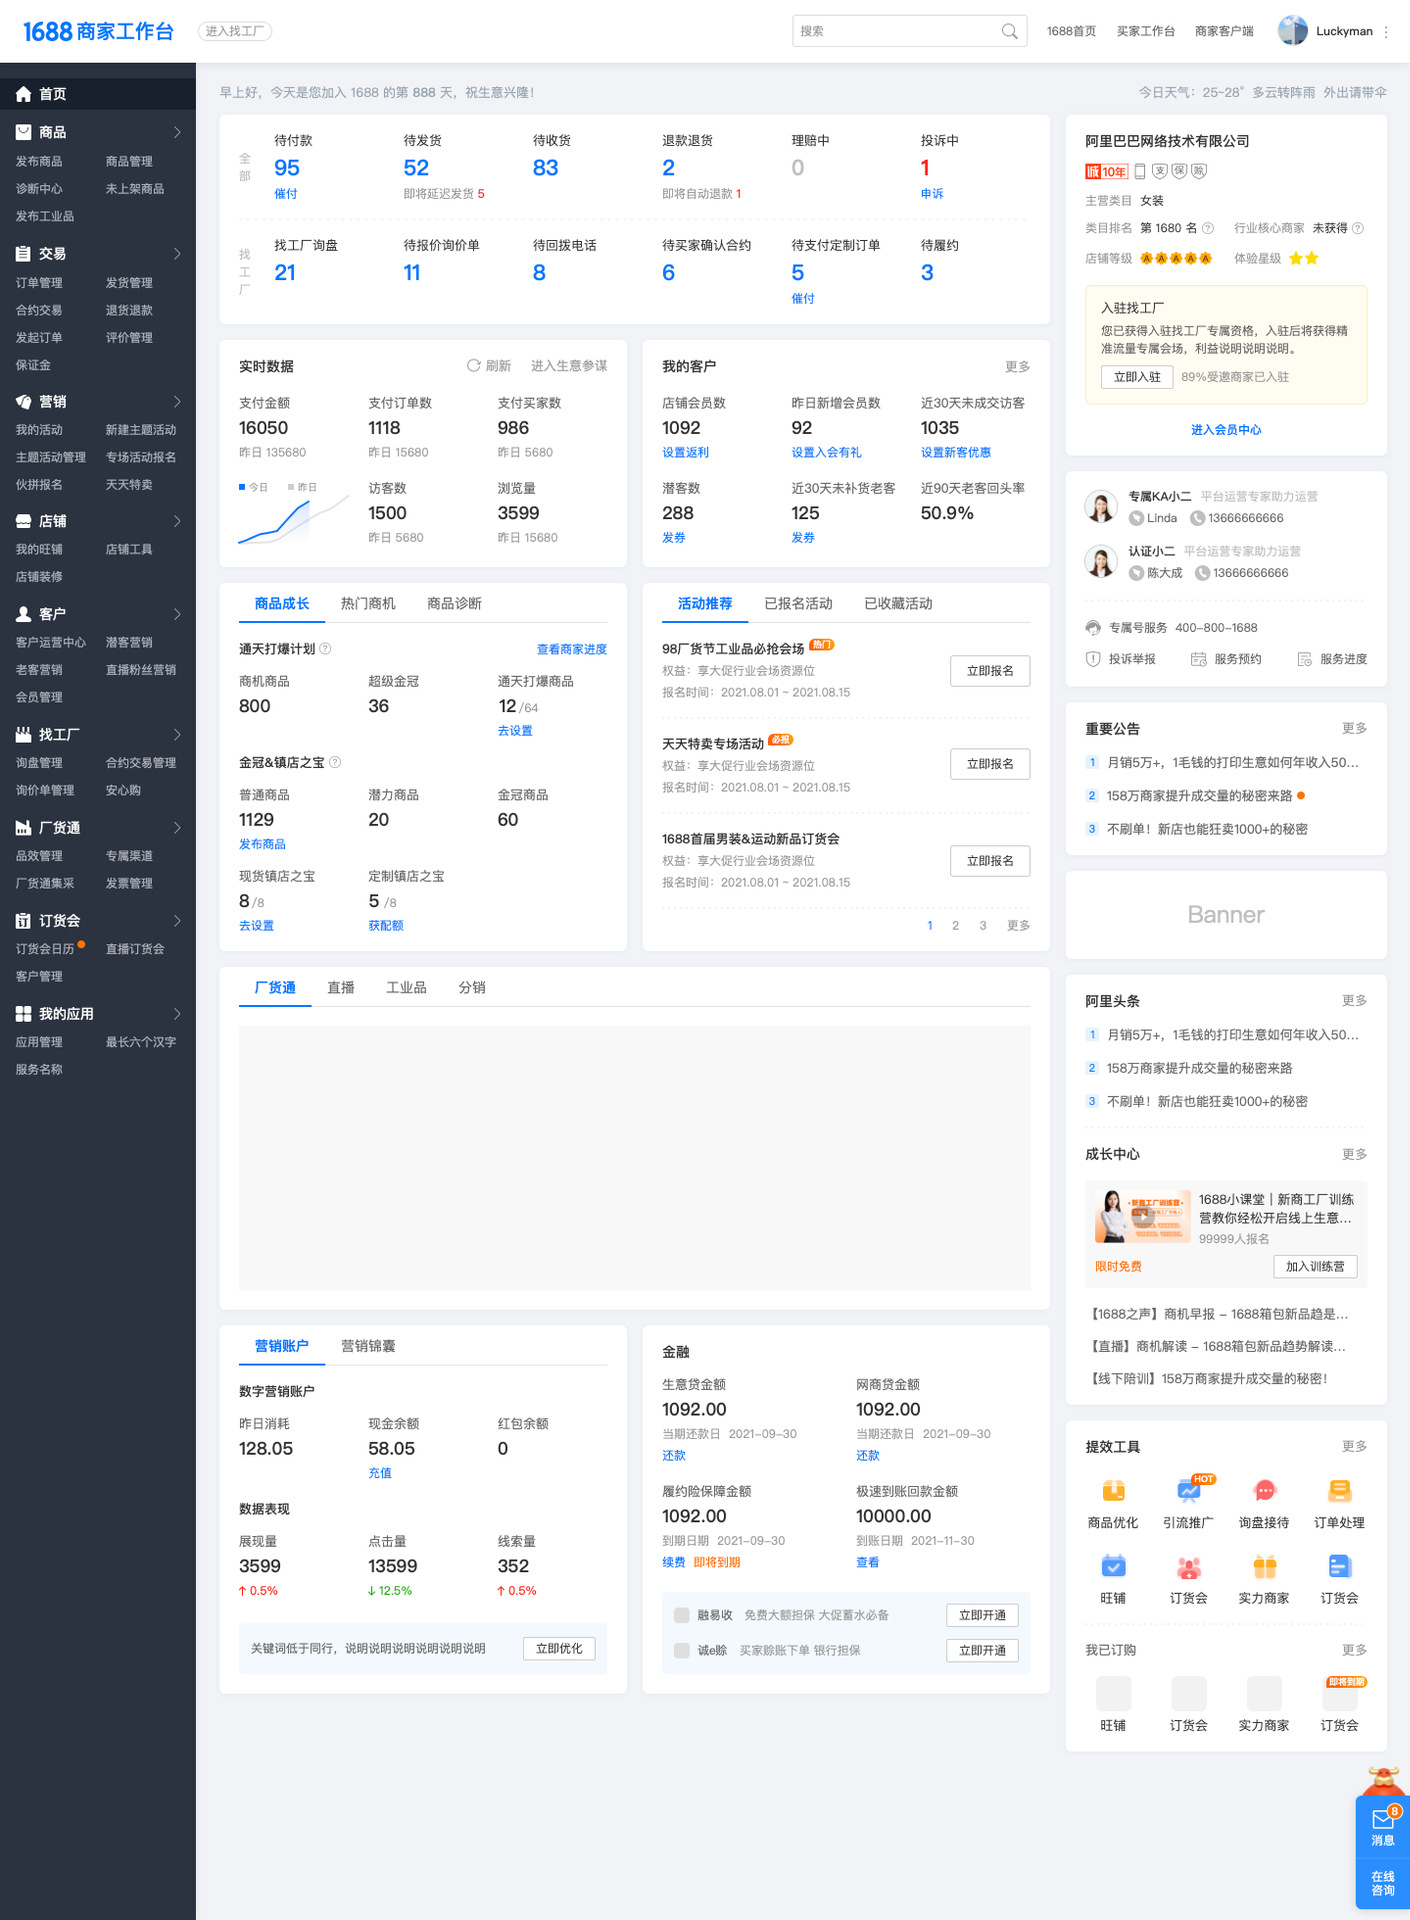The image size is (1410, 1920).
Task: Click the help icon beside 金冠&镇店之宝
Action: 335,762
